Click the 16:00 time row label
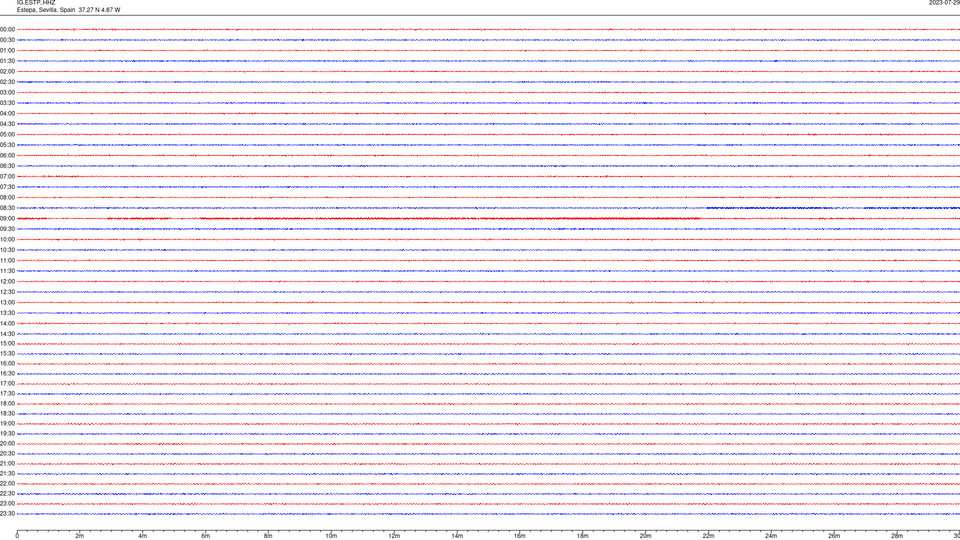Viewport: 960px width, 540px height. 7,364
